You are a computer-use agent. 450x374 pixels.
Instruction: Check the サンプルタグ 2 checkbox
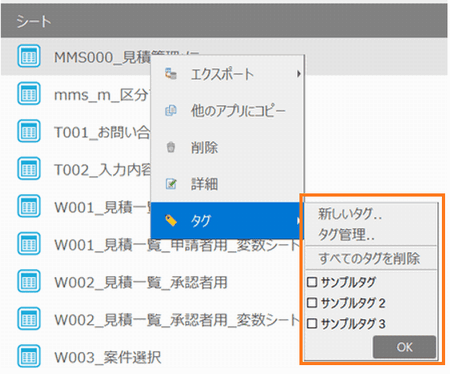coord(312,303)
